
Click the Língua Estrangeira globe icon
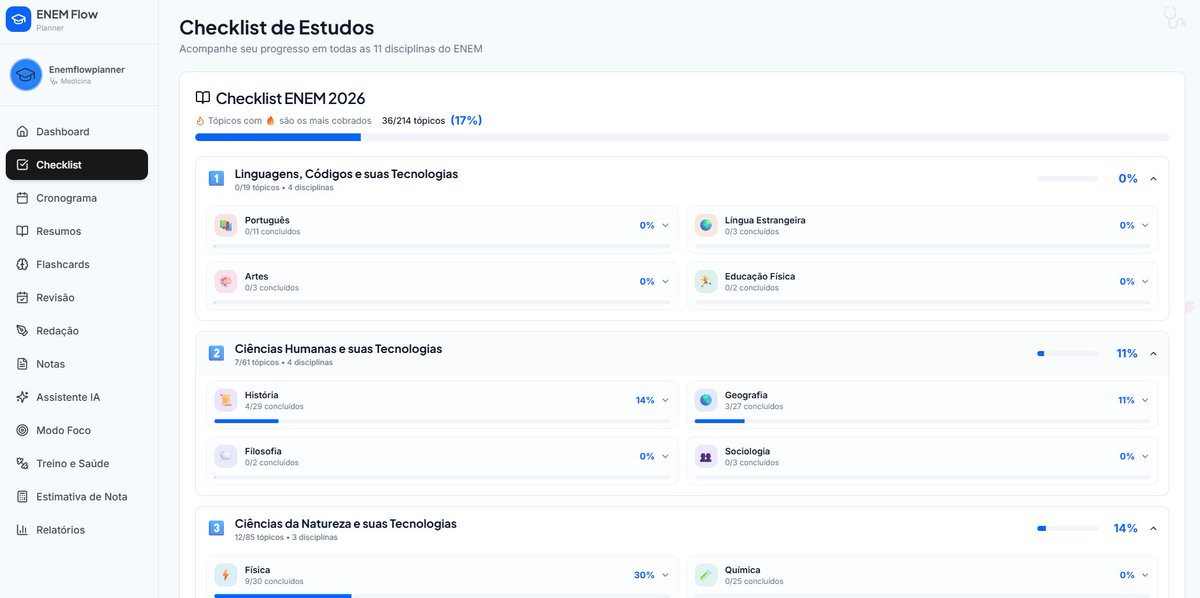click(706, 225)
